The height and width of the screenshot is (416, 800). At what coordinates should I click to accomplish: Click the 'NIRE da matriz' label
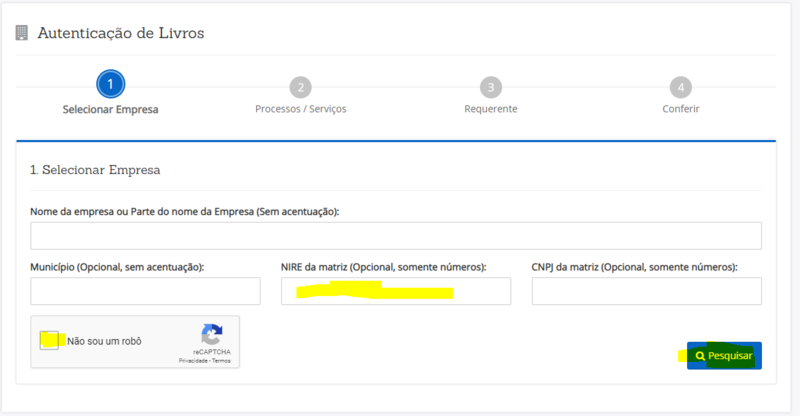coord(384,267)
